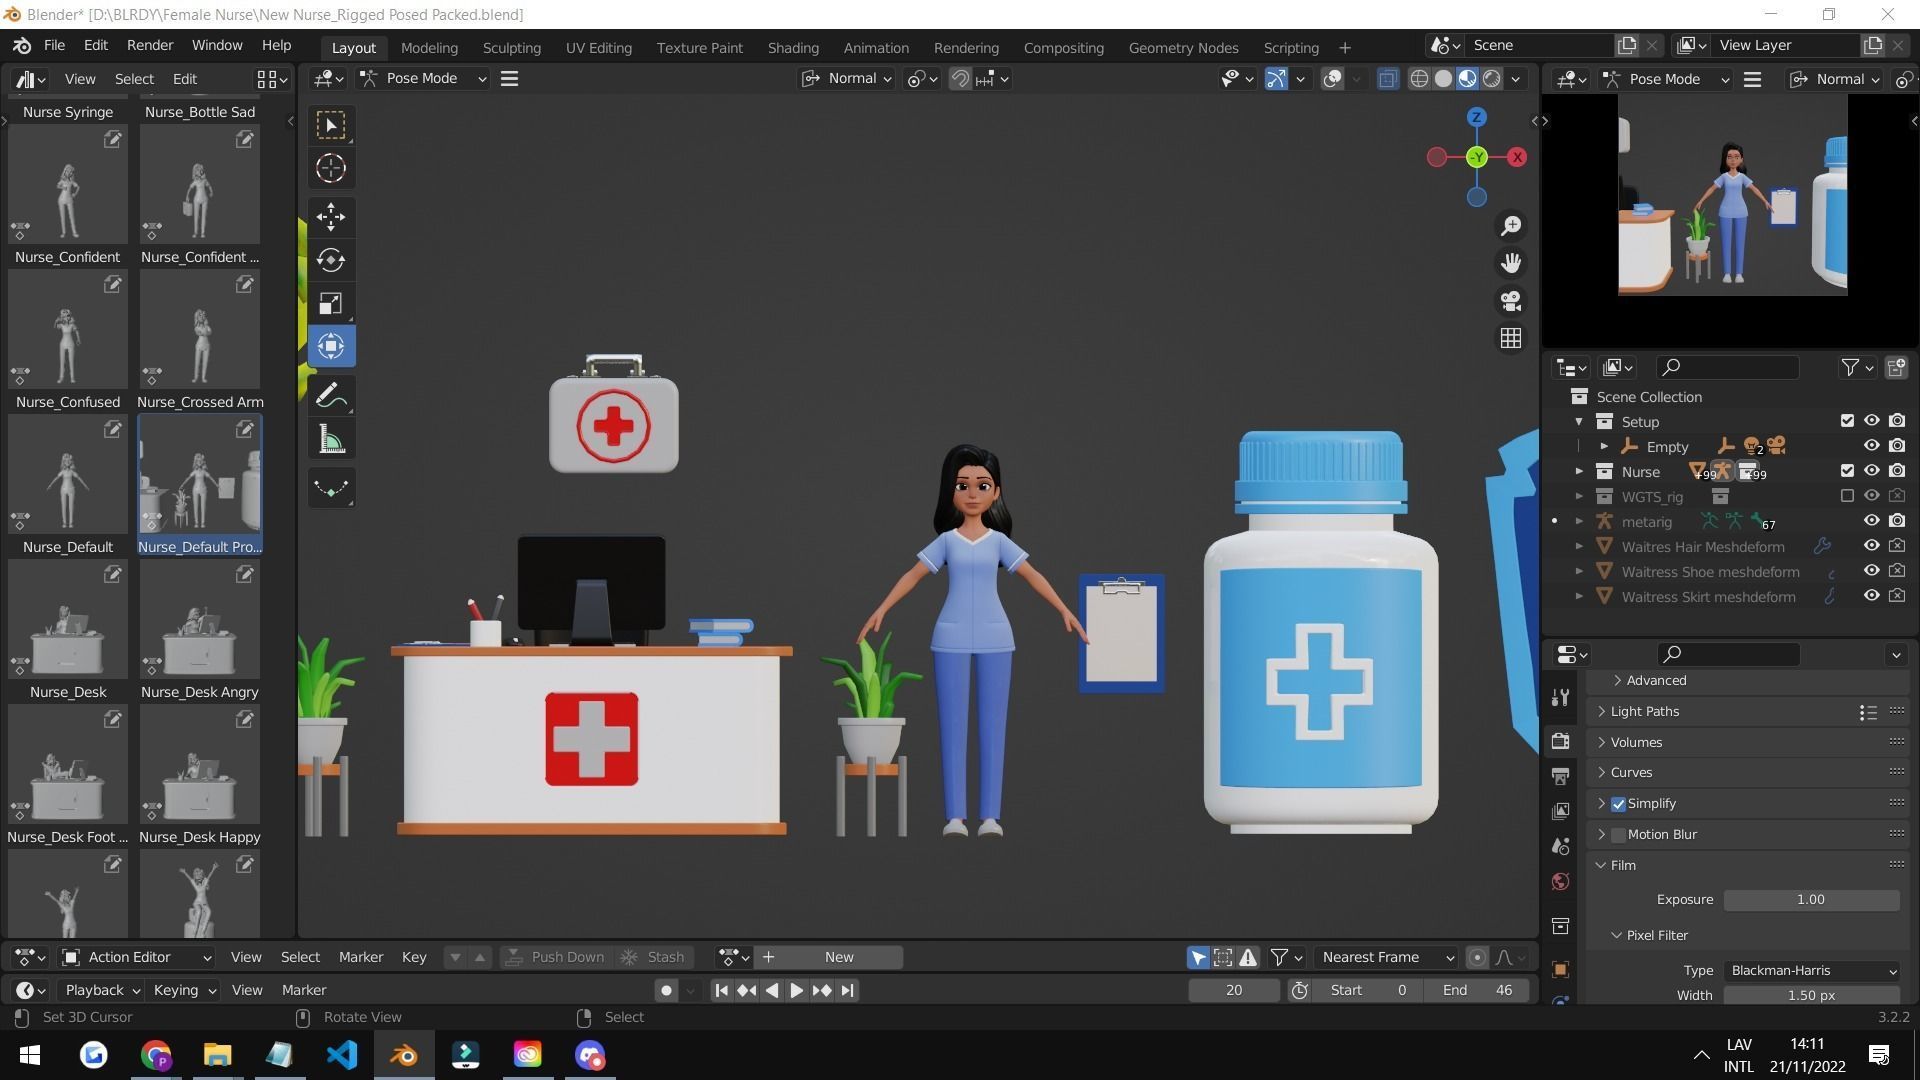Switch to the UV Editing workspace tab
Image resolution: width=1920 pixels, height=1080 pixels.
click(598, 48)
